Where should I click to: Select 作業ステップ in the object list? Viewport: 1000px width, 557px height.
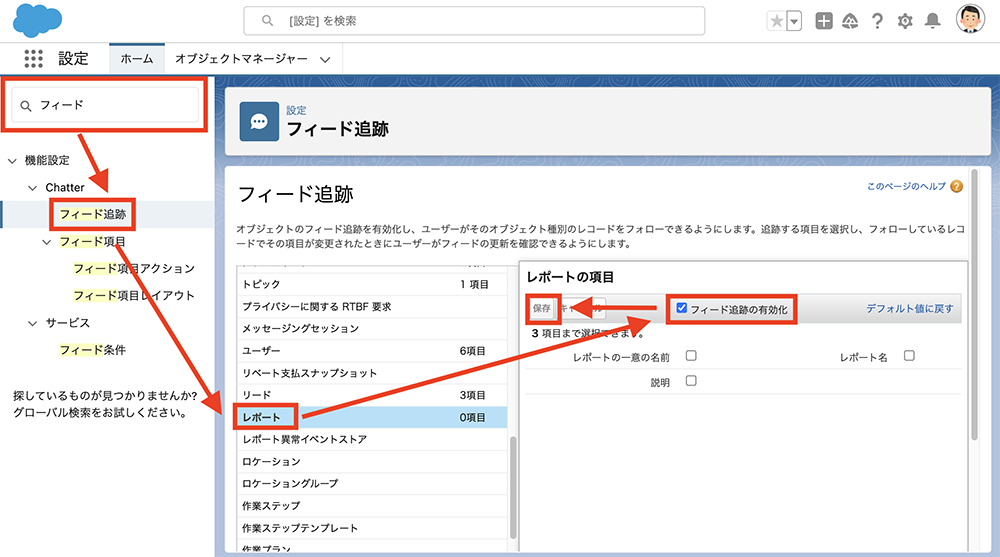(372, 506)
